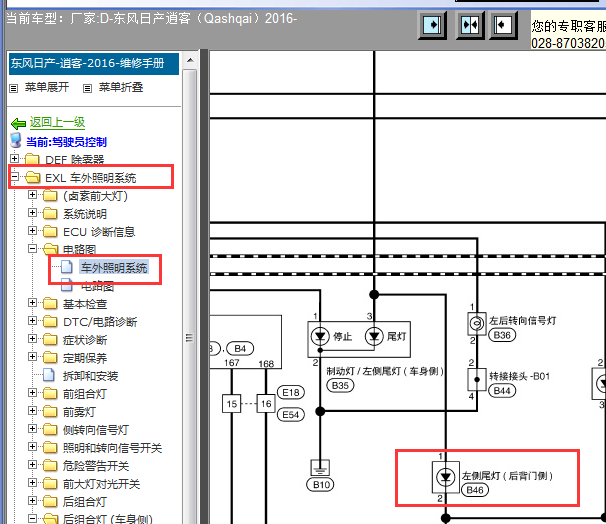This screenshot has height=524, width=606.
Task: Click terminal box 15 in diagram
Action: pyautogui.click(x=232, y=404)
